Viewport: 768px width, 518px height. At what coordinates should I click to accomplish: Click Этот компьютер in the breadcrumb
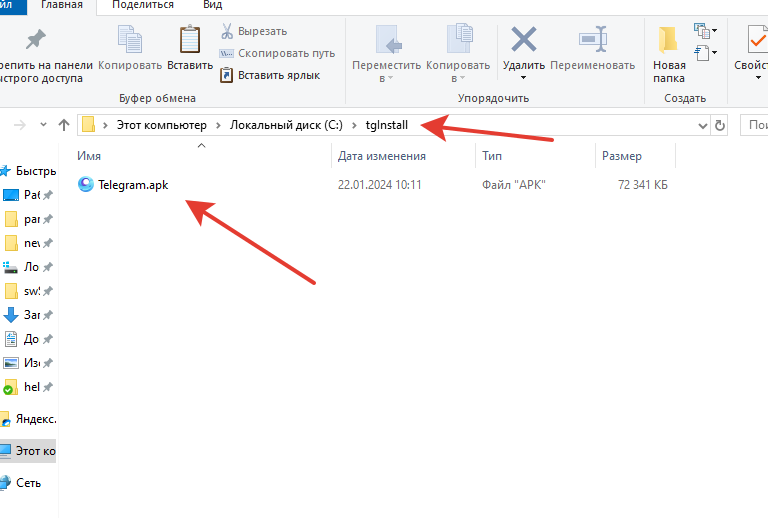coord(162,125)
